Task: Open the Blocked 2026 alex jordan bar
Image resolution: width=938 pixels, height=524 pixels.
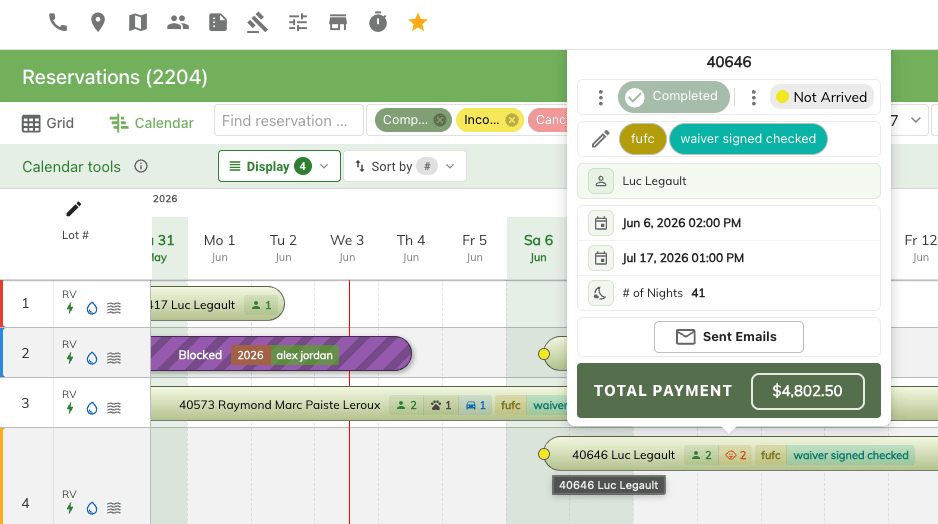Action: point(281,355)
